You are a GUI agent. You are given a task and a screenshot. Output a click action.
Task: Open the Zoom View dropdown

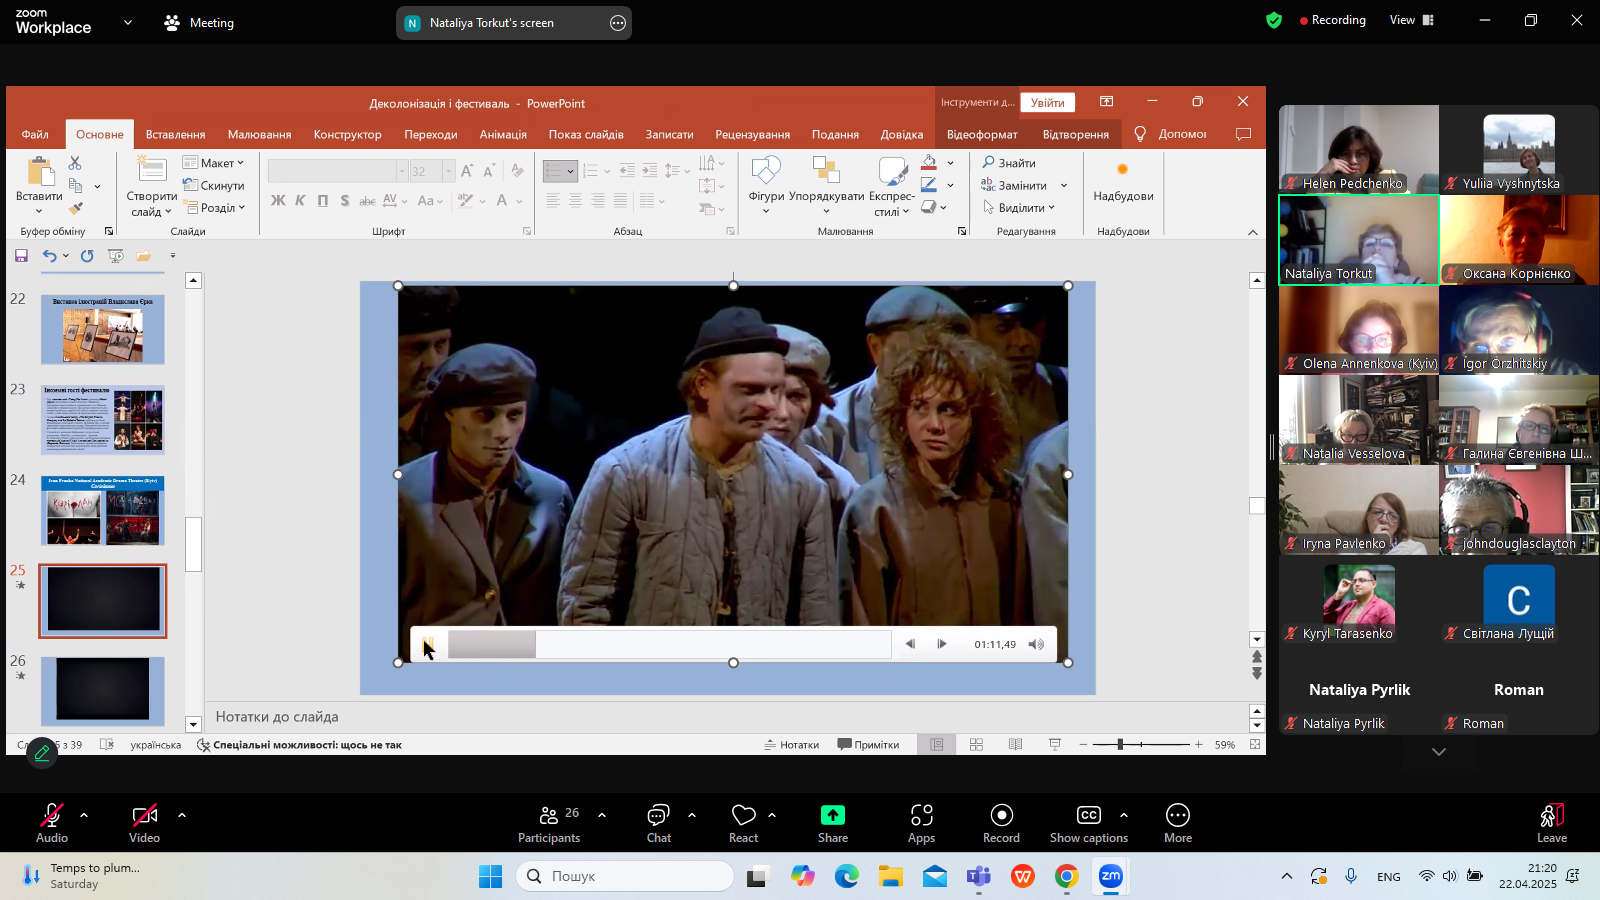pyautogui.click(x=1410, y=20)
